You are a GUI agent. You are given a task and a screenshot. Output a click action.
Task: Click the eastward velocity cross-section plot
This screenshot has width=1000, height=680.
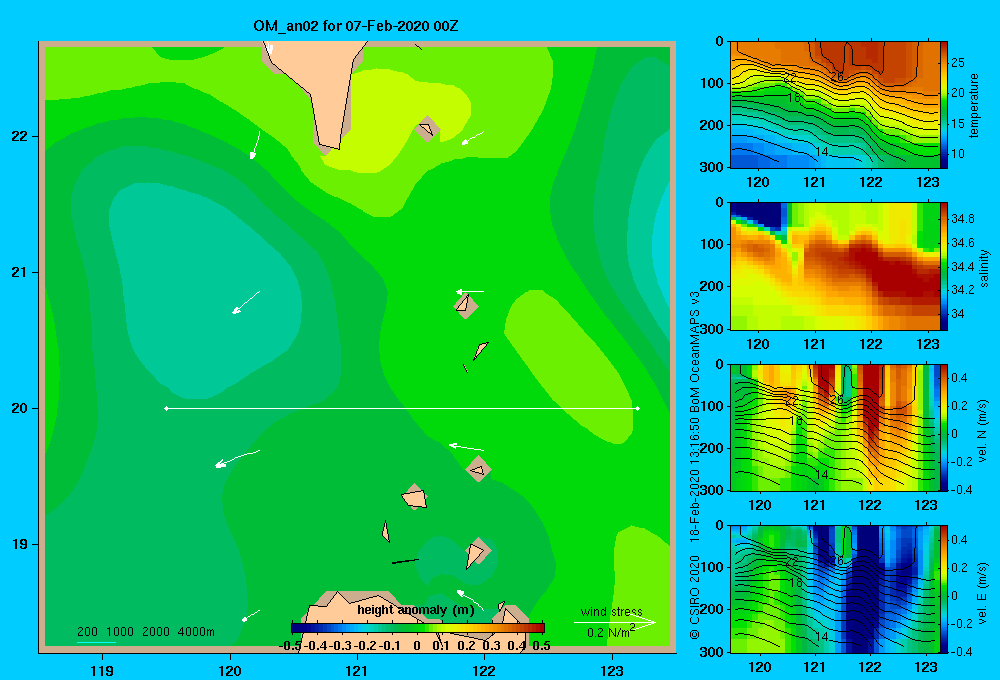835,589
